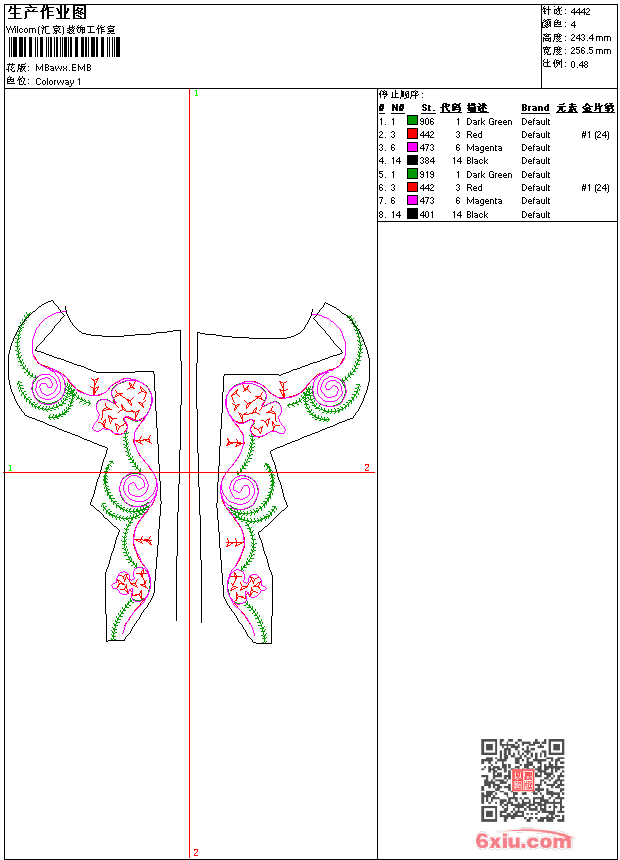Click the left half of the embroidery design
The height and width of the screenshot is (860, 620).
point(94,471)
